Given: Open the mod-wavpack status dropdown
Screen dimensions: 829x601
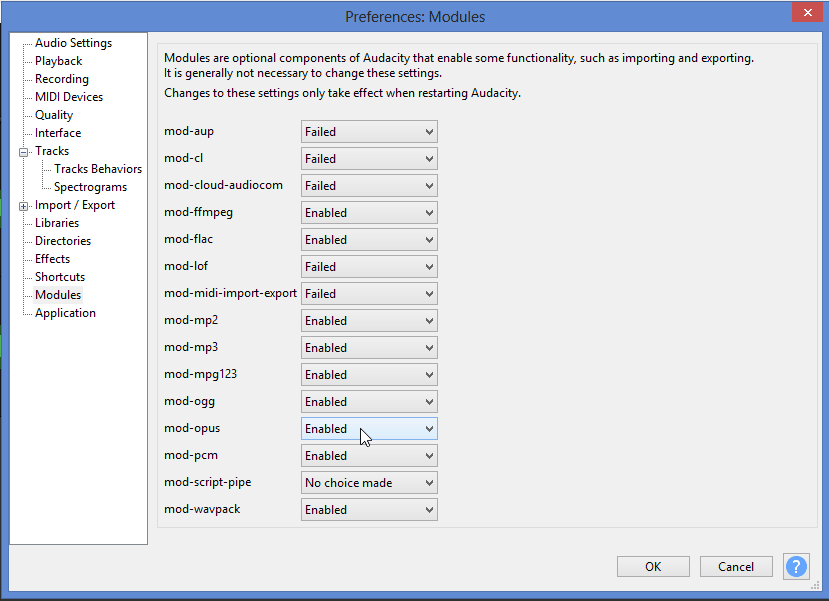Looking at the screenshot, I should pyautogui.click(x=369, y=509).
